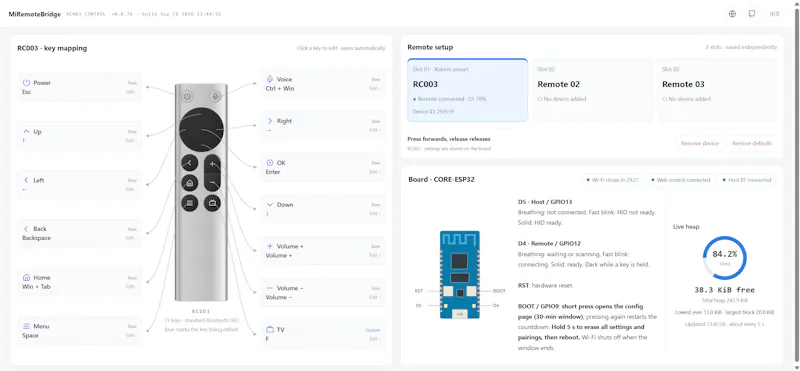Click the back button on the remote image
The height and width of the screenshot is (371, 800).
189,163
